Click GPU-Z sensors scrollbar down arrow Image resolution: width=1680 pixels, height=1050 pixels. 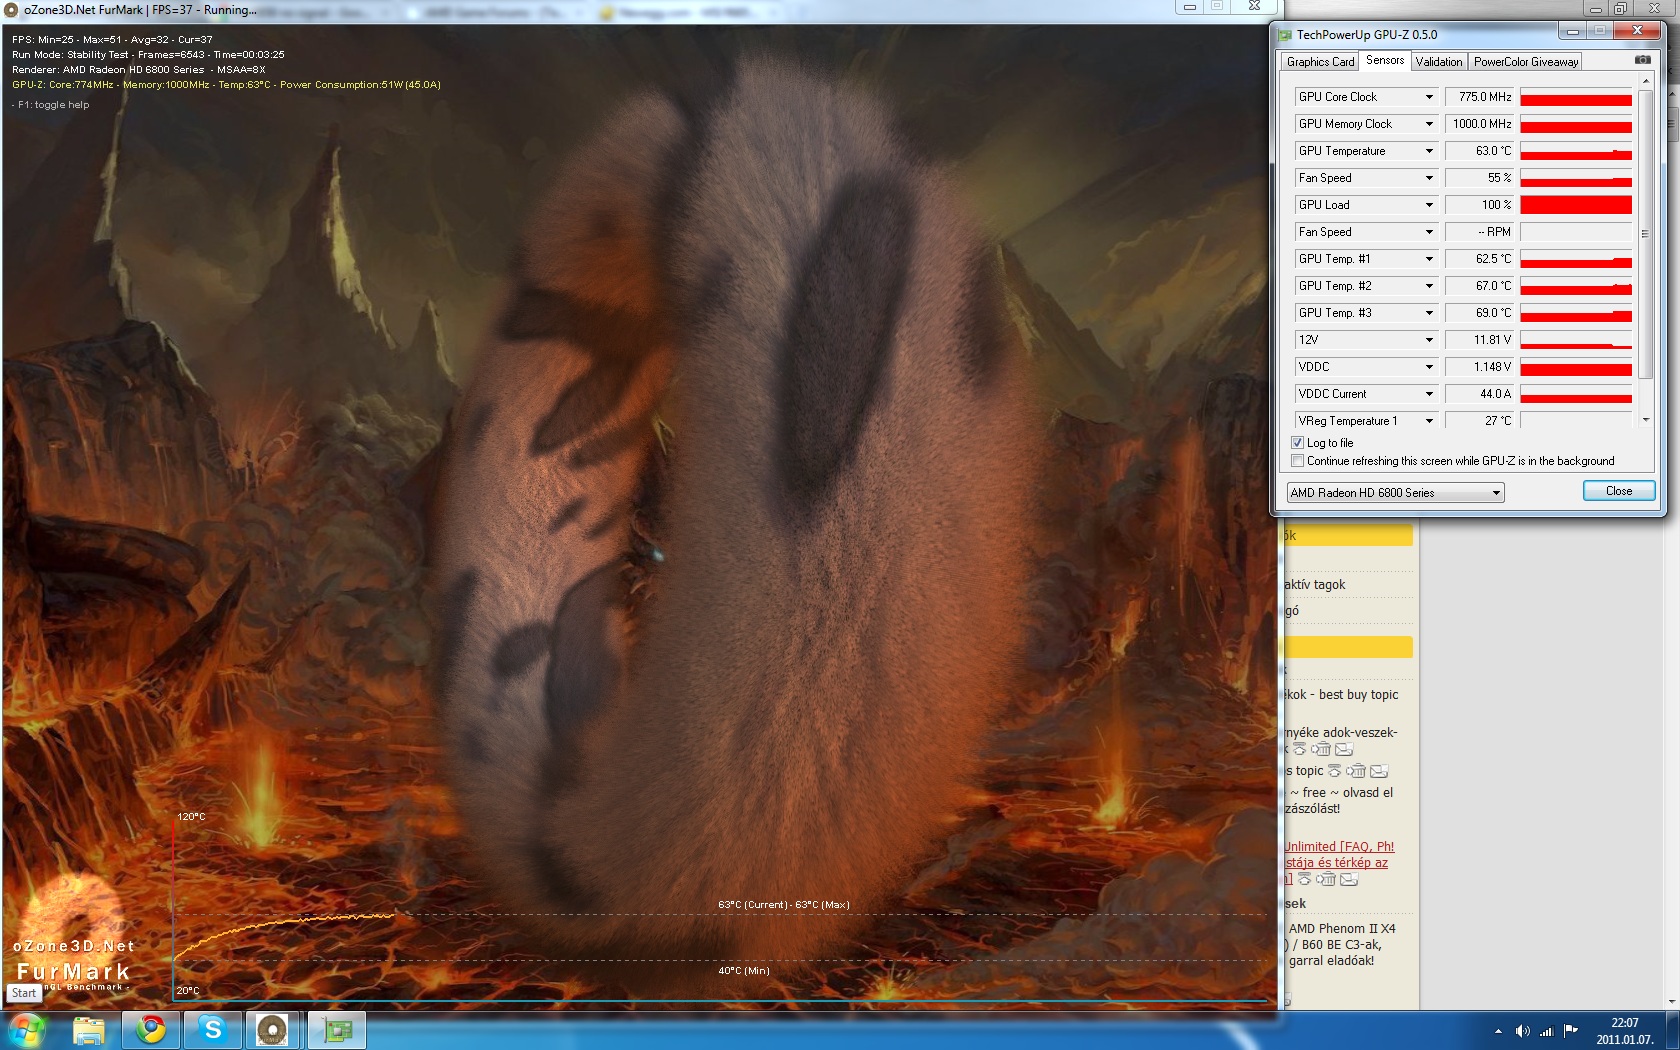1645,420
